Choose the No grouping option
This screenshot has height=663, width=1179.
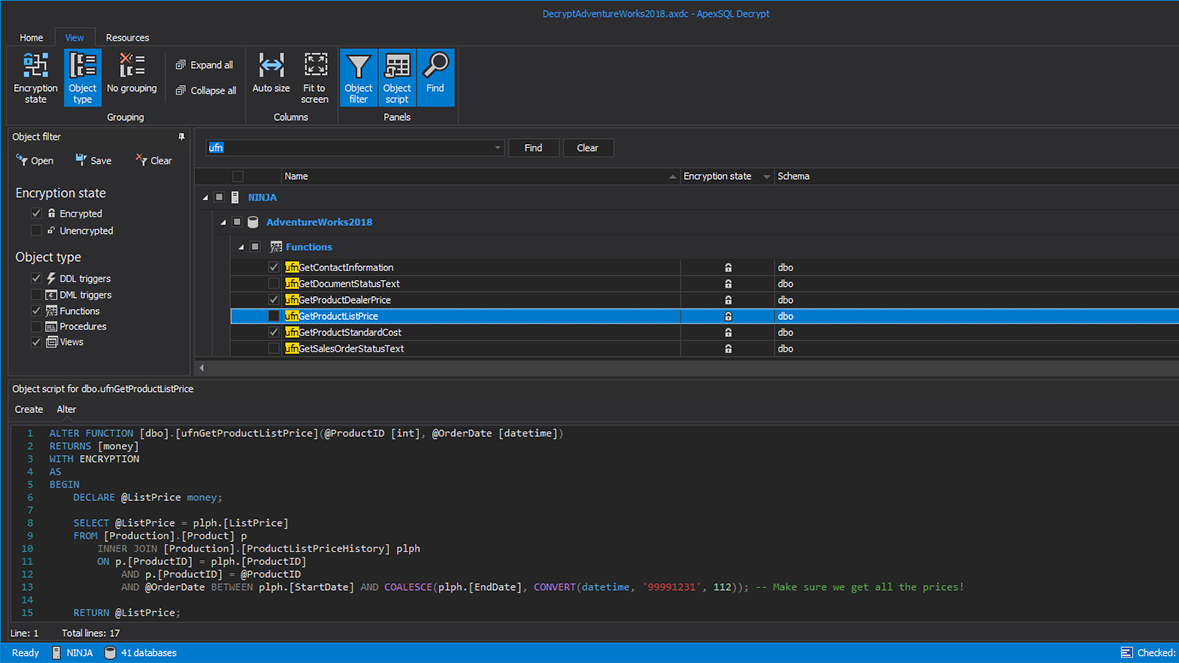pos(132,74)
